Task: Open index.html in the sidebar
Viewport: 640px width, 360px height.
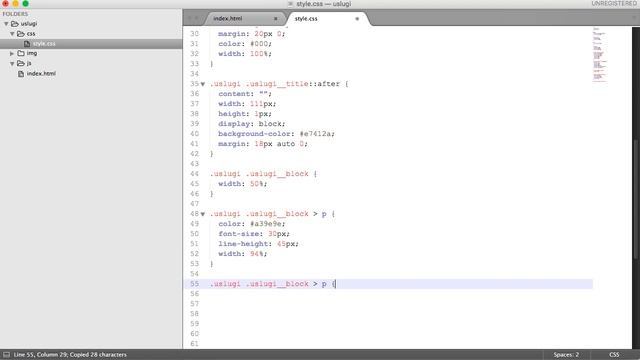Action: (x=41, y=74)
